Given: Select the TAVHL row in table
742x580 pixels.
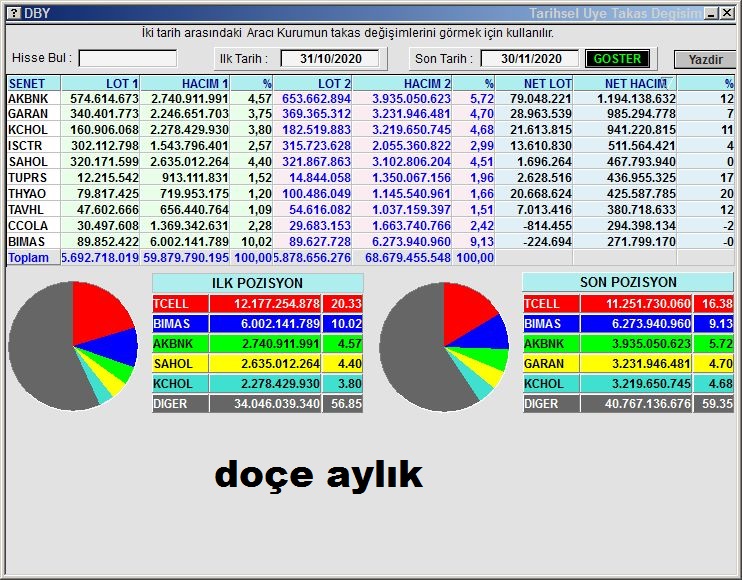Looking at the screenshot, I should 371,210.
